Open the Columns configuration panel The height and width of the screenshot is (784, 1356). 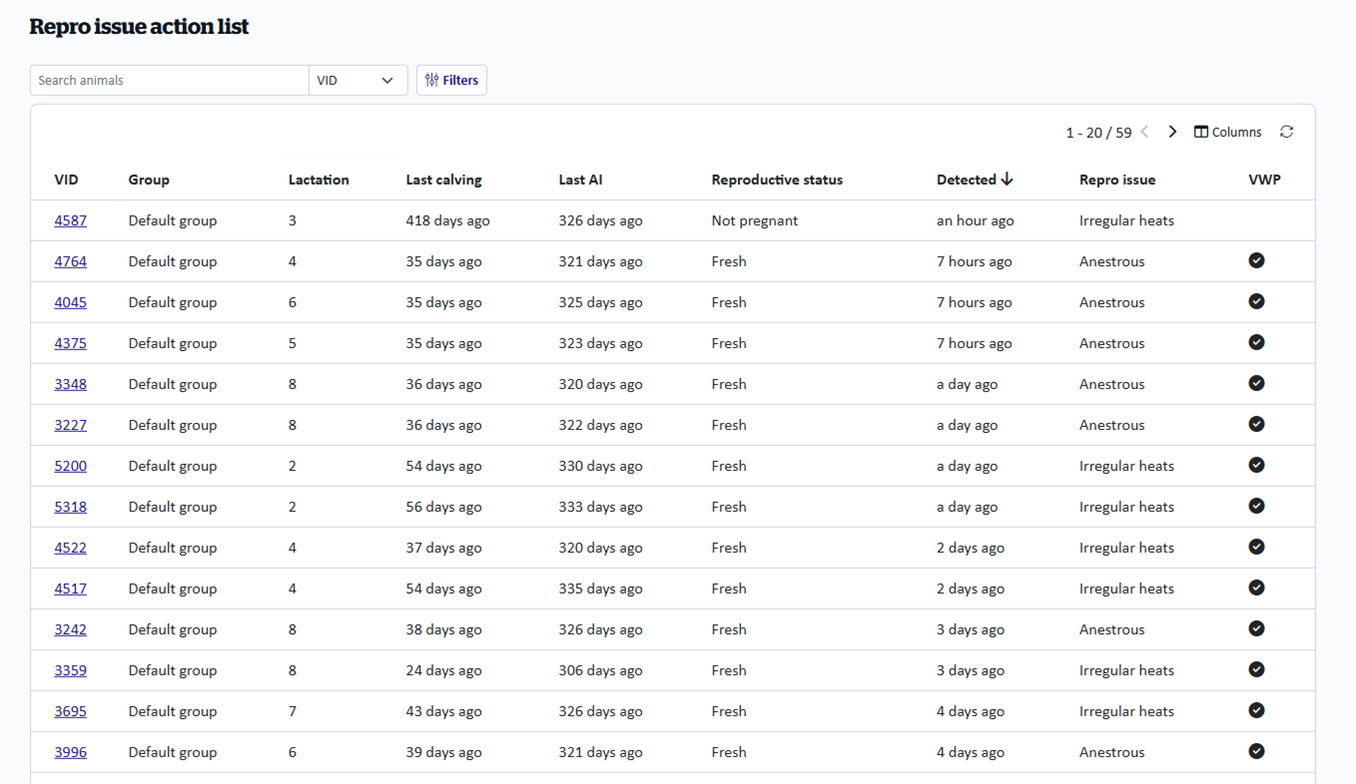[x=1227, y=131]
